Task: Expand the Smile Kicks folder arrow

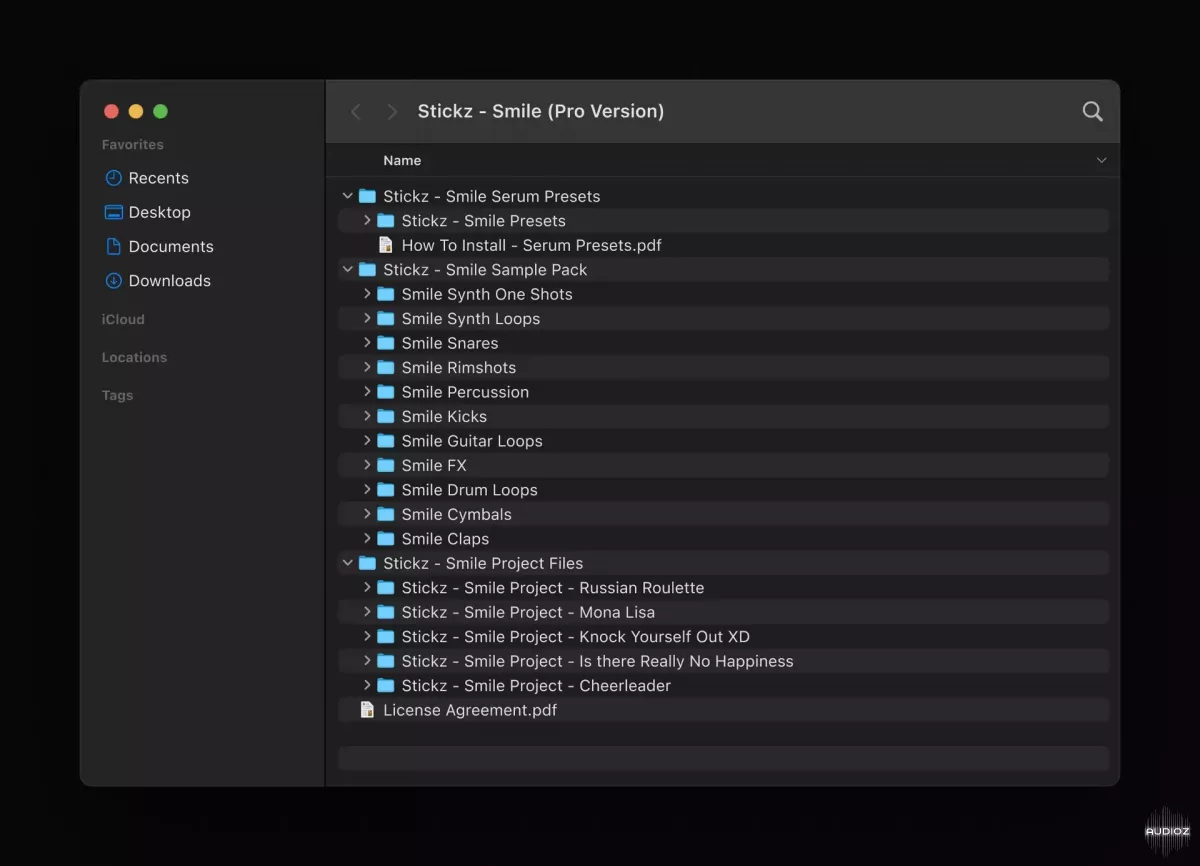Action: click(367, 416)
